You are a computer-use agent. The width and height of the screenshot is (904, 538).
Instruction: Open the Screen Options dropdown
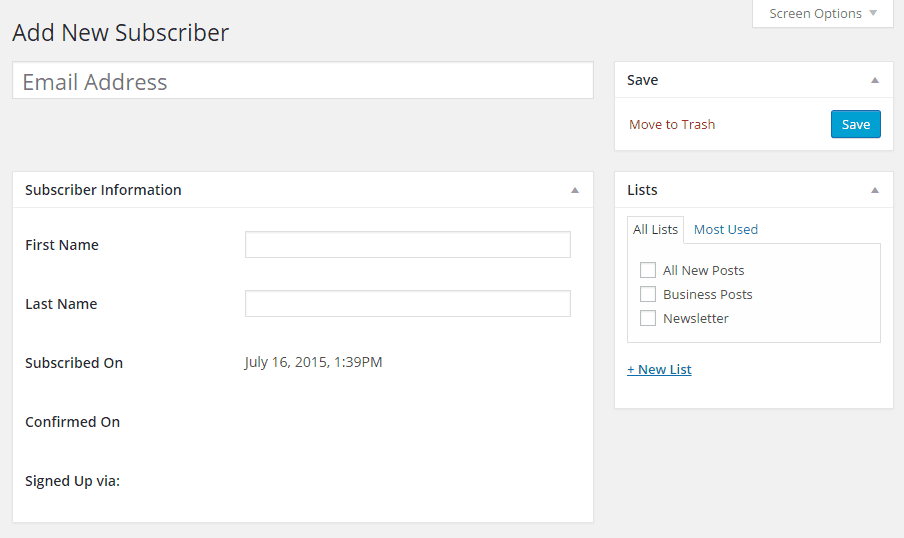pos(822,14)
